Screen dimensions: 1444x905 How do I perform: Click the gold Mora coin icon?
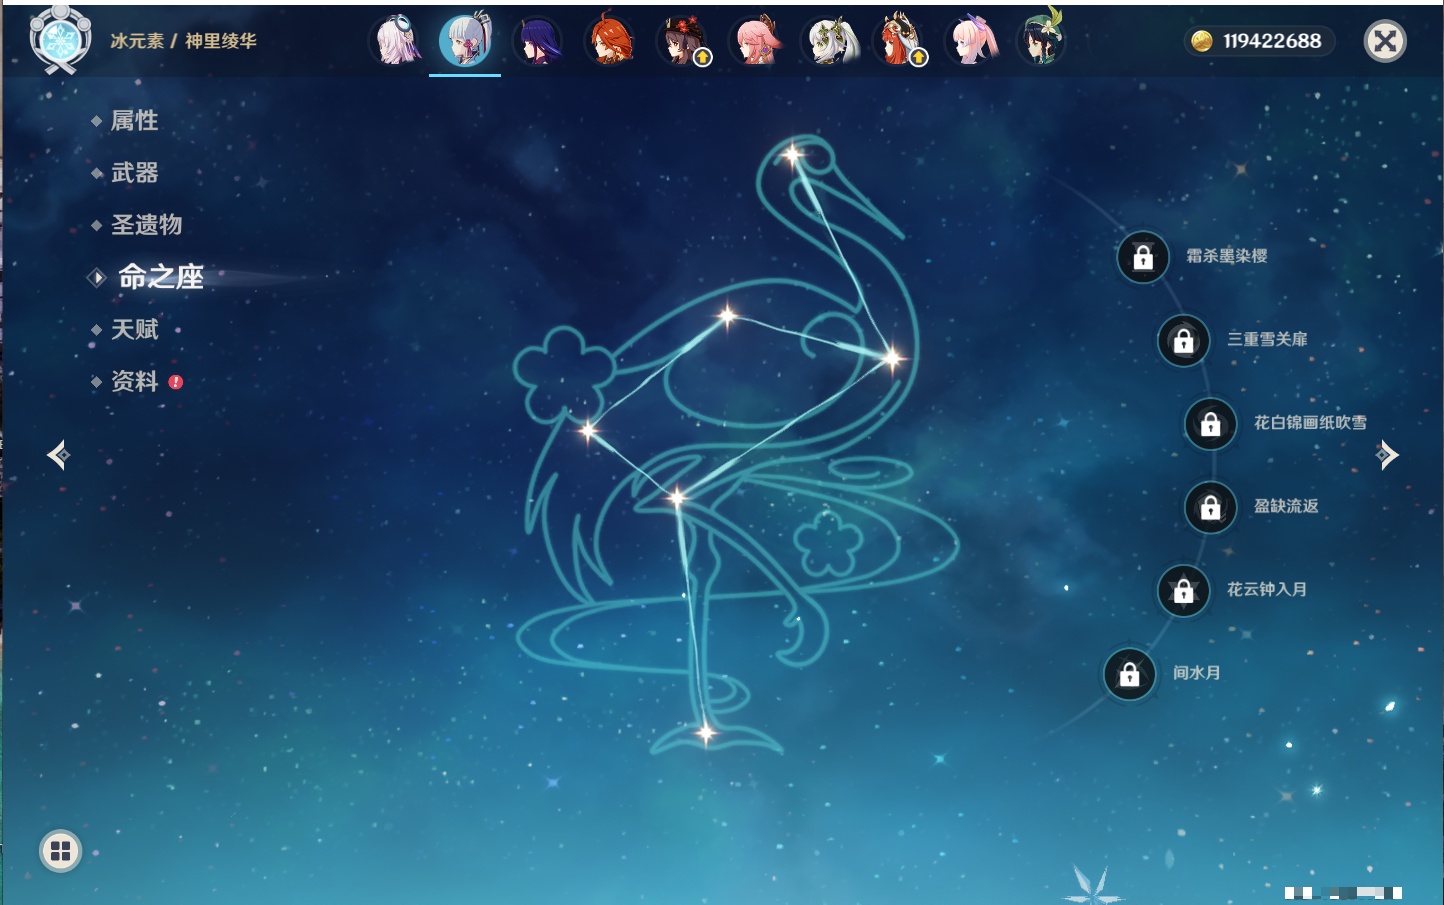pyautogui.click(x=1202, y=41)
